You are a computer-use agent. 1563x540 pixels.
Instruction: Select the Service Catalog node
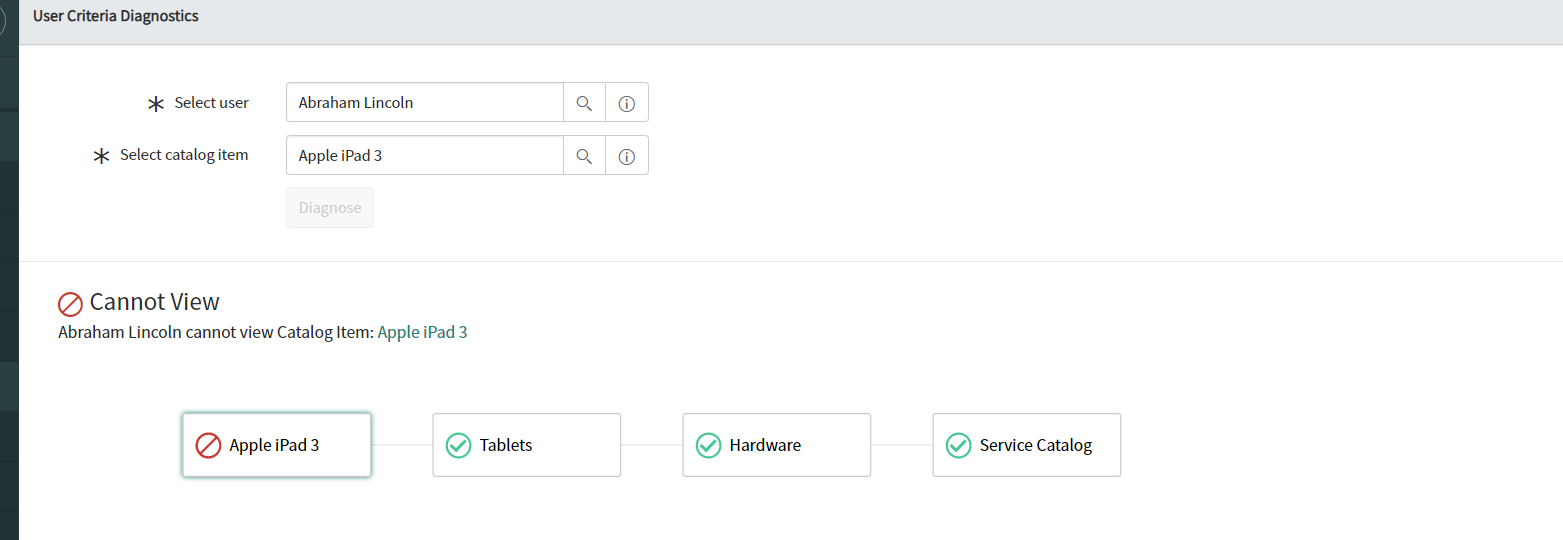pyautogui.click(x=1027, y=445)
